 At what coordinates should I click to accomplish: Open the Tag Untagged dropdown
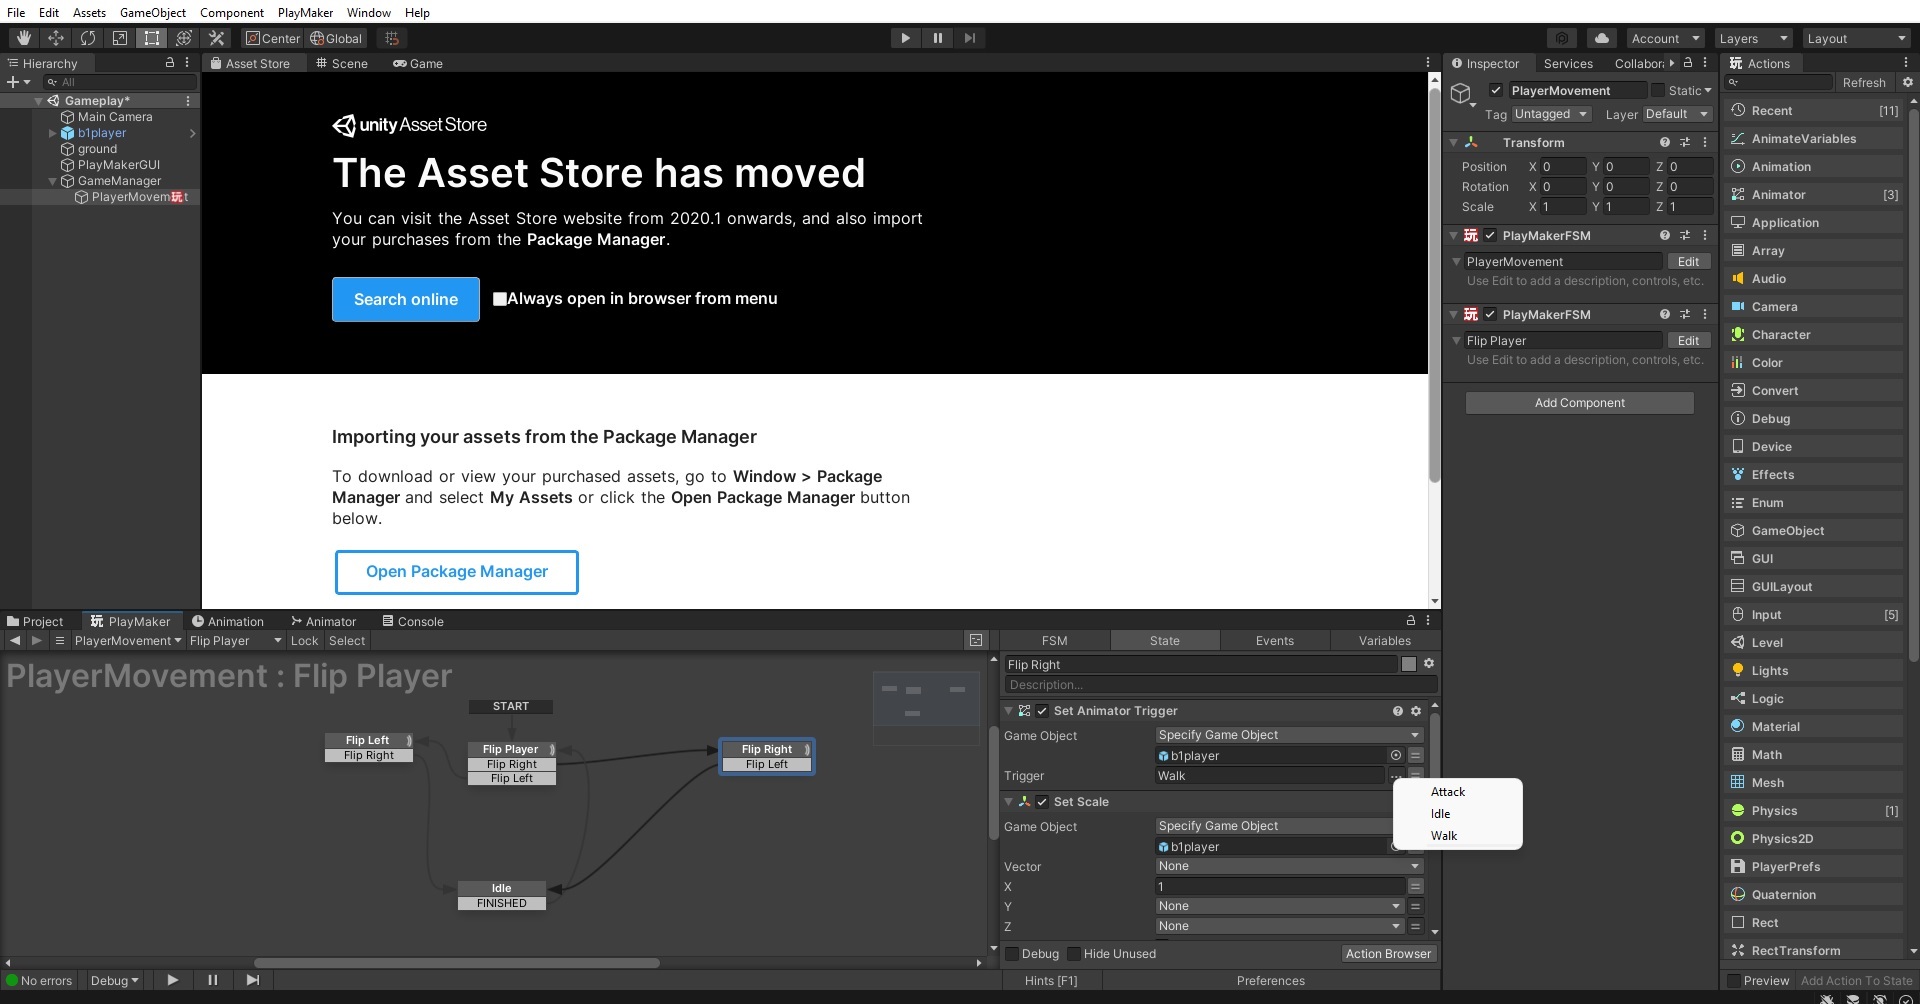(1552, 114)
